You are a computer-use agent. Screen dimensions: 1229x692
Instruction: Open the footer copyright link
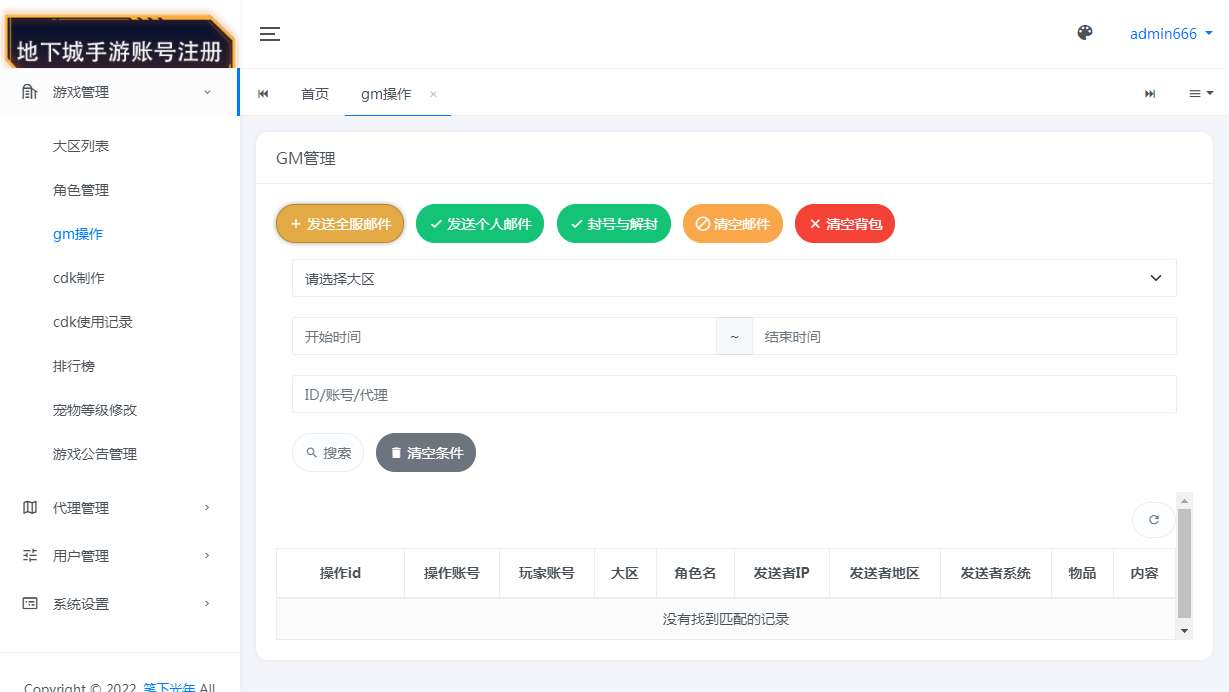(170, 687)
